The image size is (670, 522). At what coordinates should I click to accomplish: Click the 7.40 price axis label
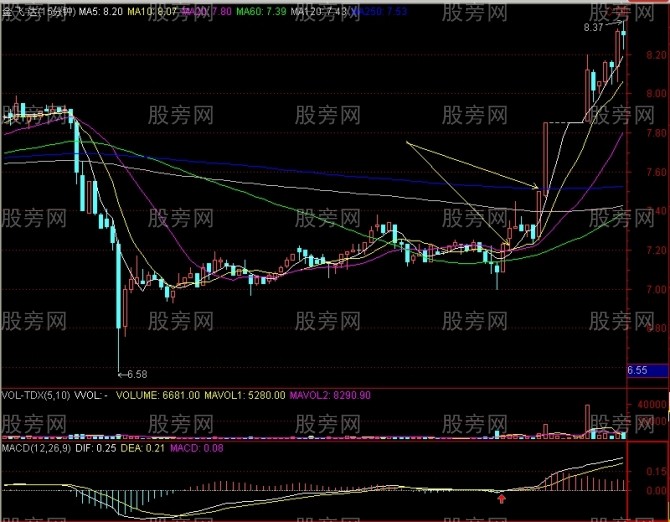pyautogui.click(x=656, y=211)
